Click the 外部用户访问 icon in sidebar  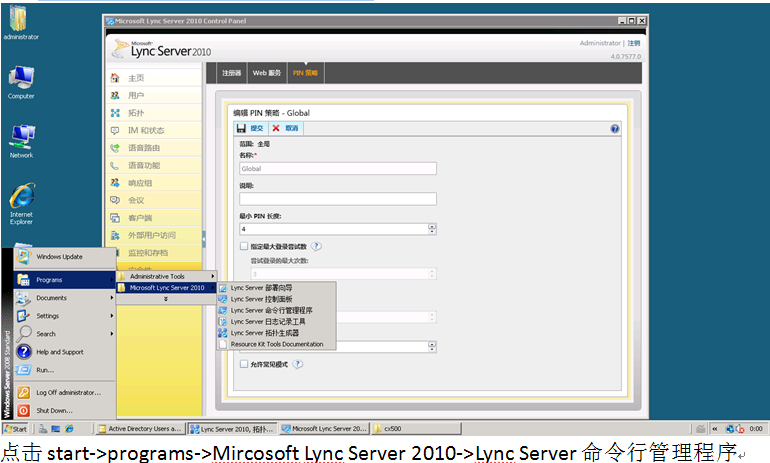coord(115,235)
